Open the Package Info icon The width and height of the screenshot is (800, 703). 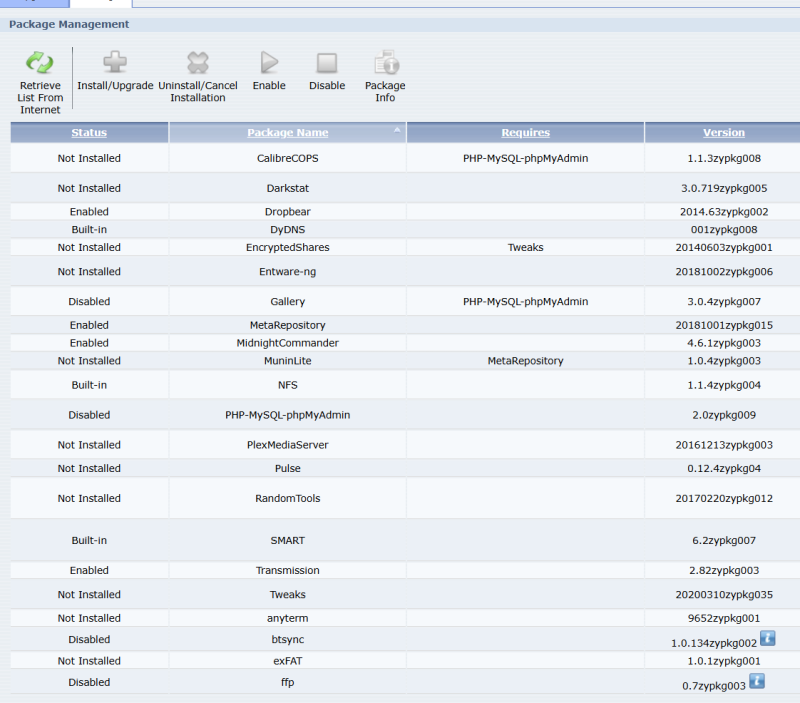(x=386, y=62)
